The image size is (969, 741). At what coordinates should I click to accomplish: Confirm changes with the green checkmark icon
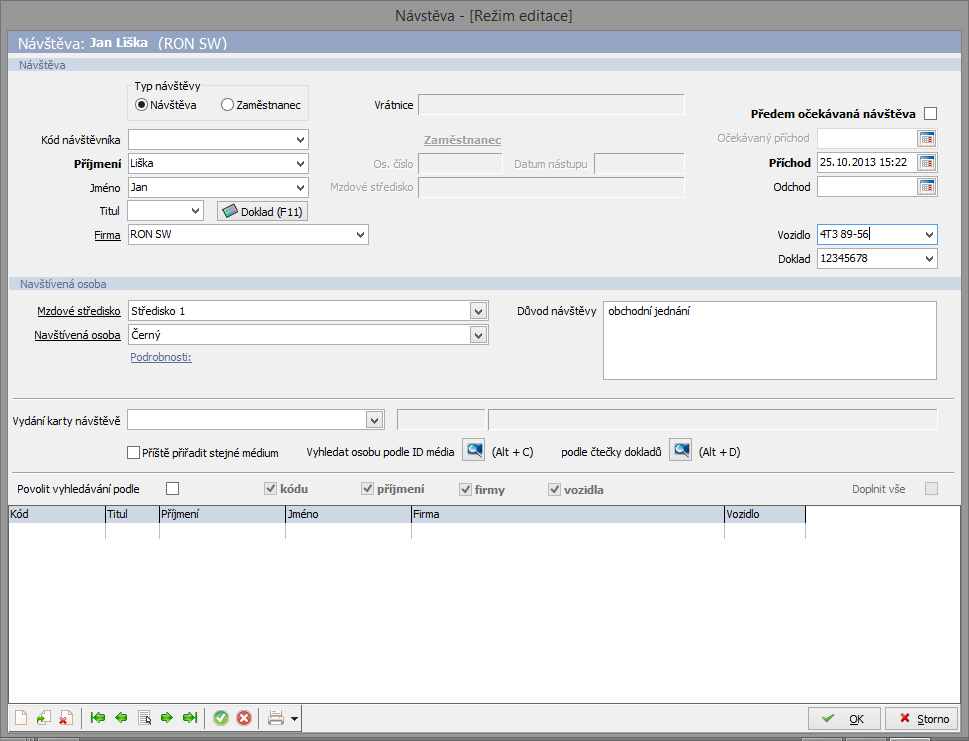click(x=221, y=718)
